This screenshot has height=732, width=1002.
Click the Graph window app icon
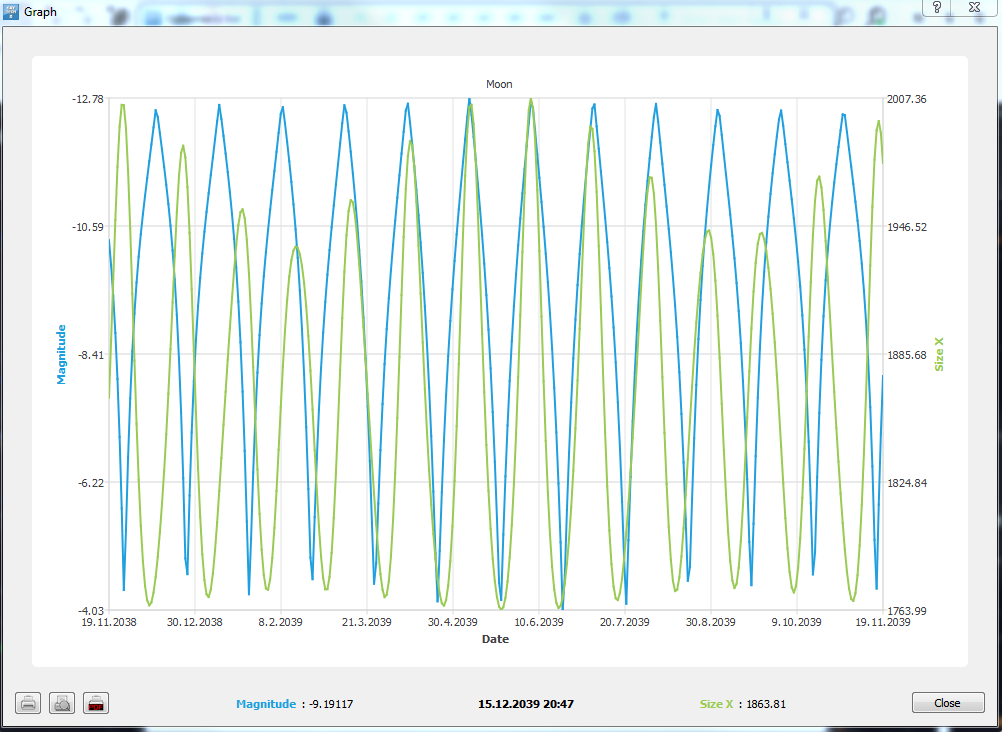[x=11, y=12]
